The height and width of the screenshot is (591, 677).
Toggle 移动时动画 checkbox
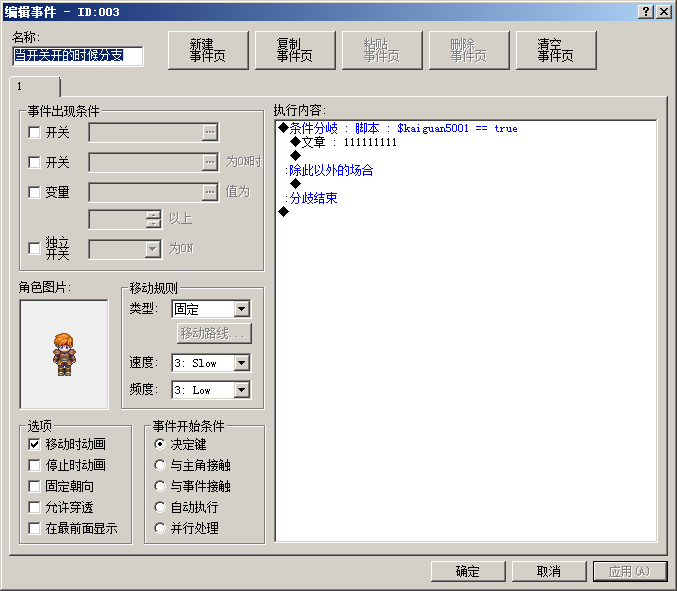point(34,444)
